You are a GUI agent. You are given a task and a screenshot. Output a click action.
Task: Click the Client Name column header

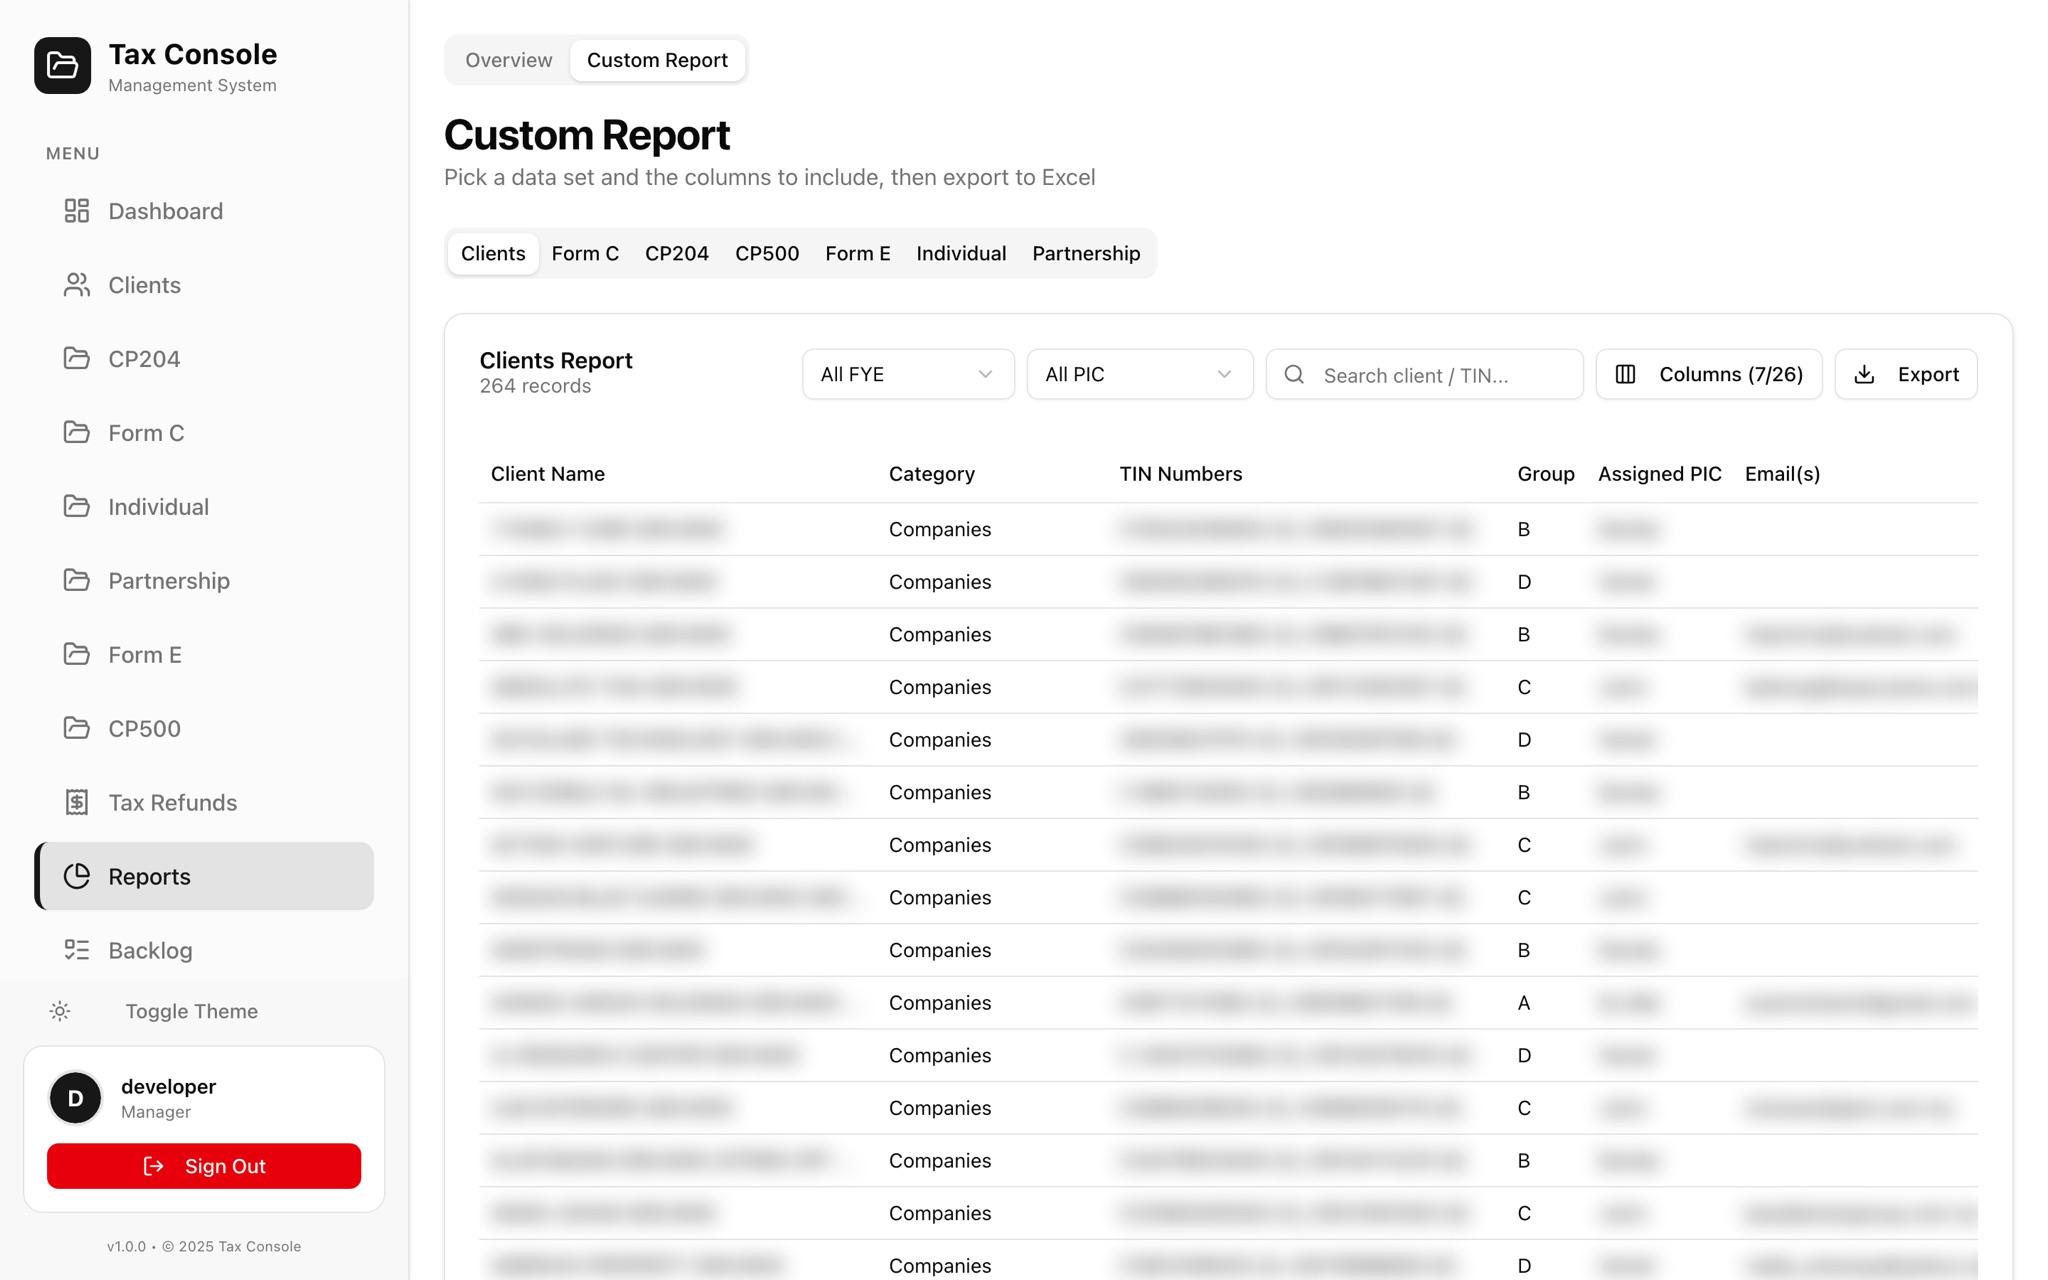tap(548, 475)
